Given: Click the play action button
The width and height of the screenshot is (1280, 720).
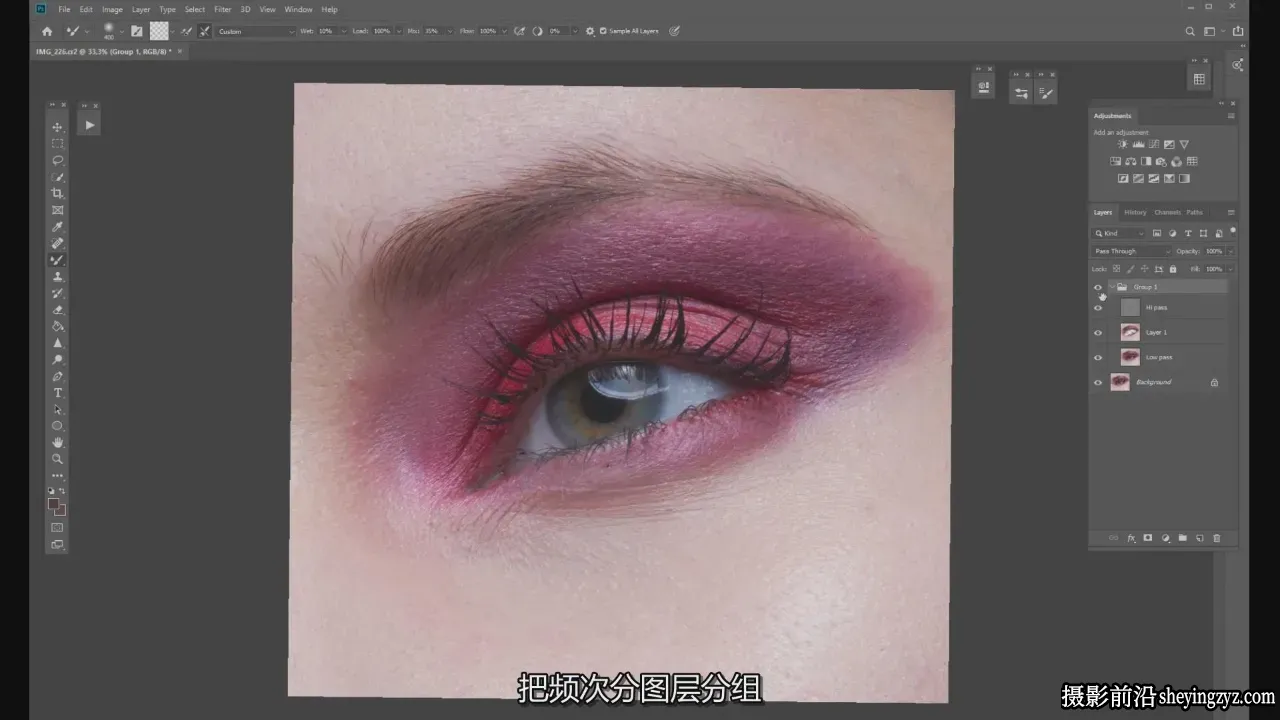Looking at the screenshot, I should tap(89, 125).
